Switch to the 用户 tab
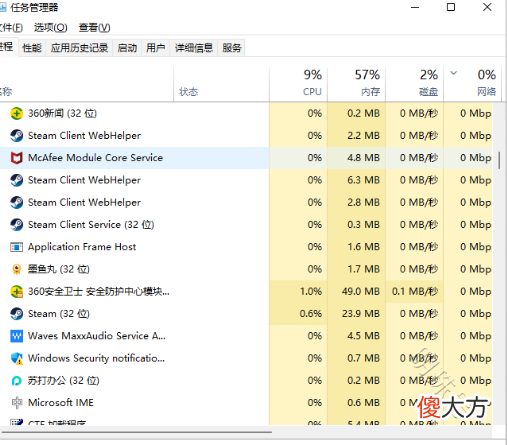Screen dimensions: 507x445 click(156, 48)
